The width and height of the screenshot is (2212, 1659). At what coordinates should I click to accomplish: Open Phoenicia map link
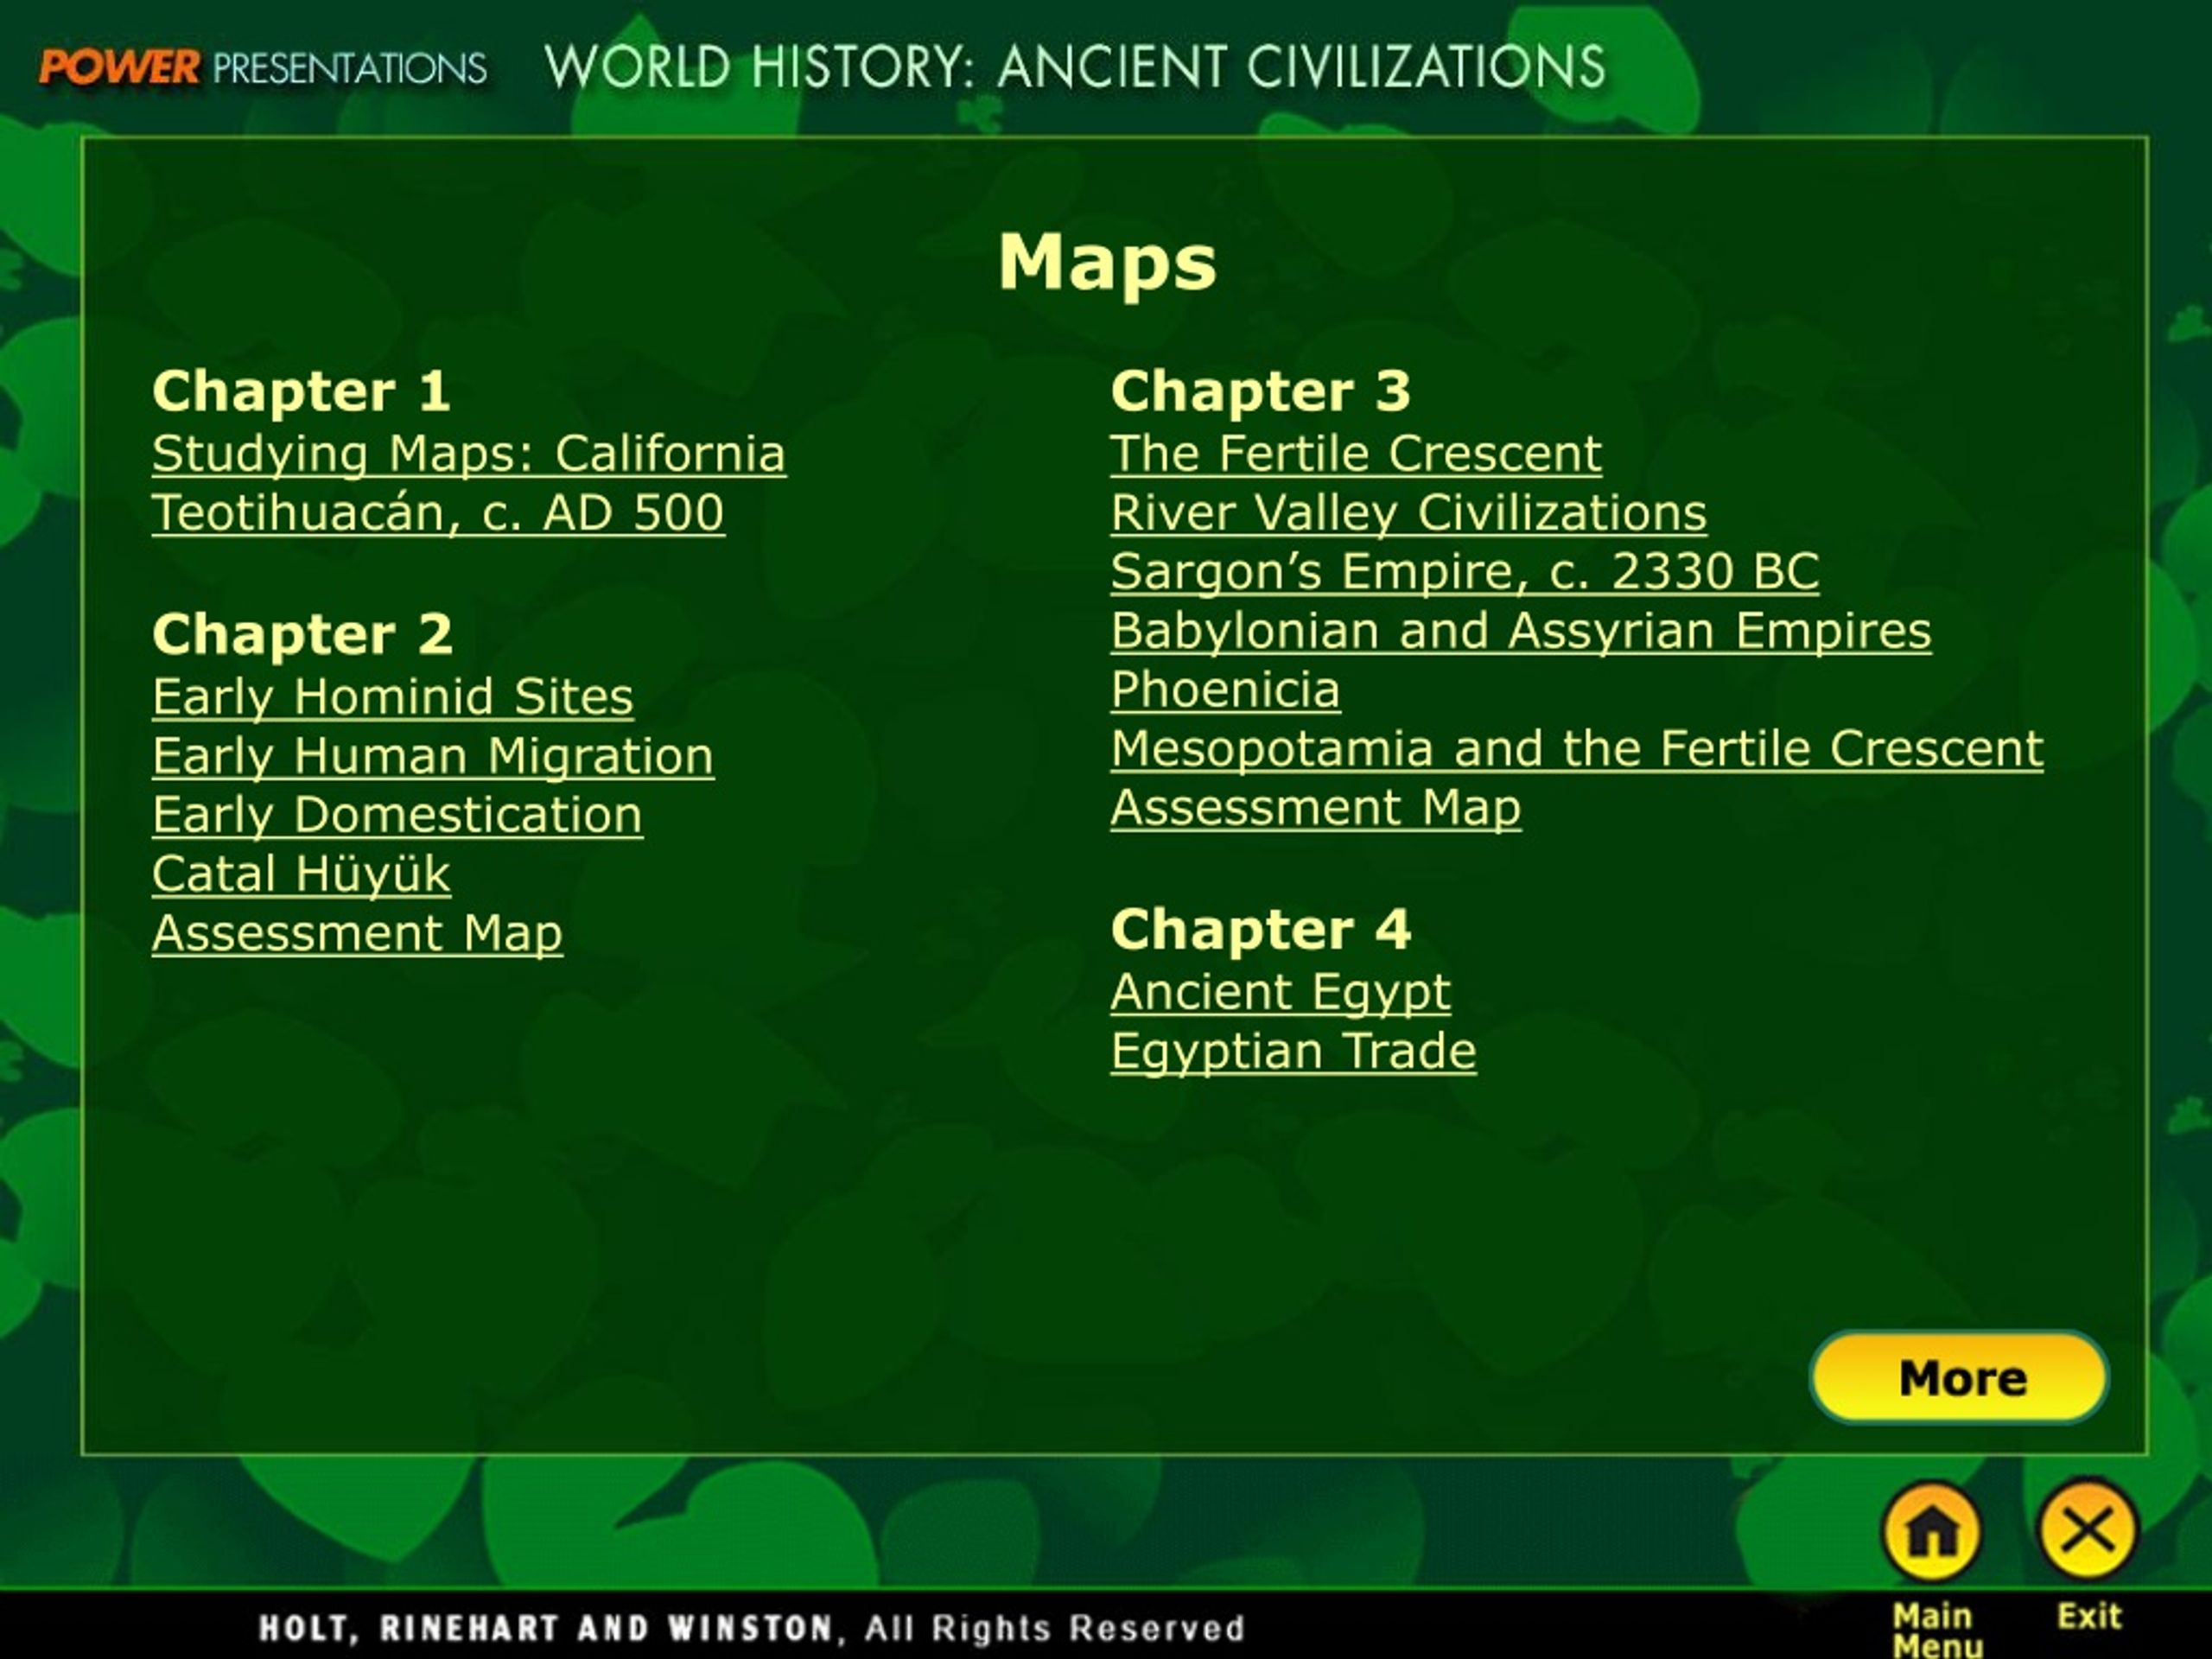(1225, 690)
